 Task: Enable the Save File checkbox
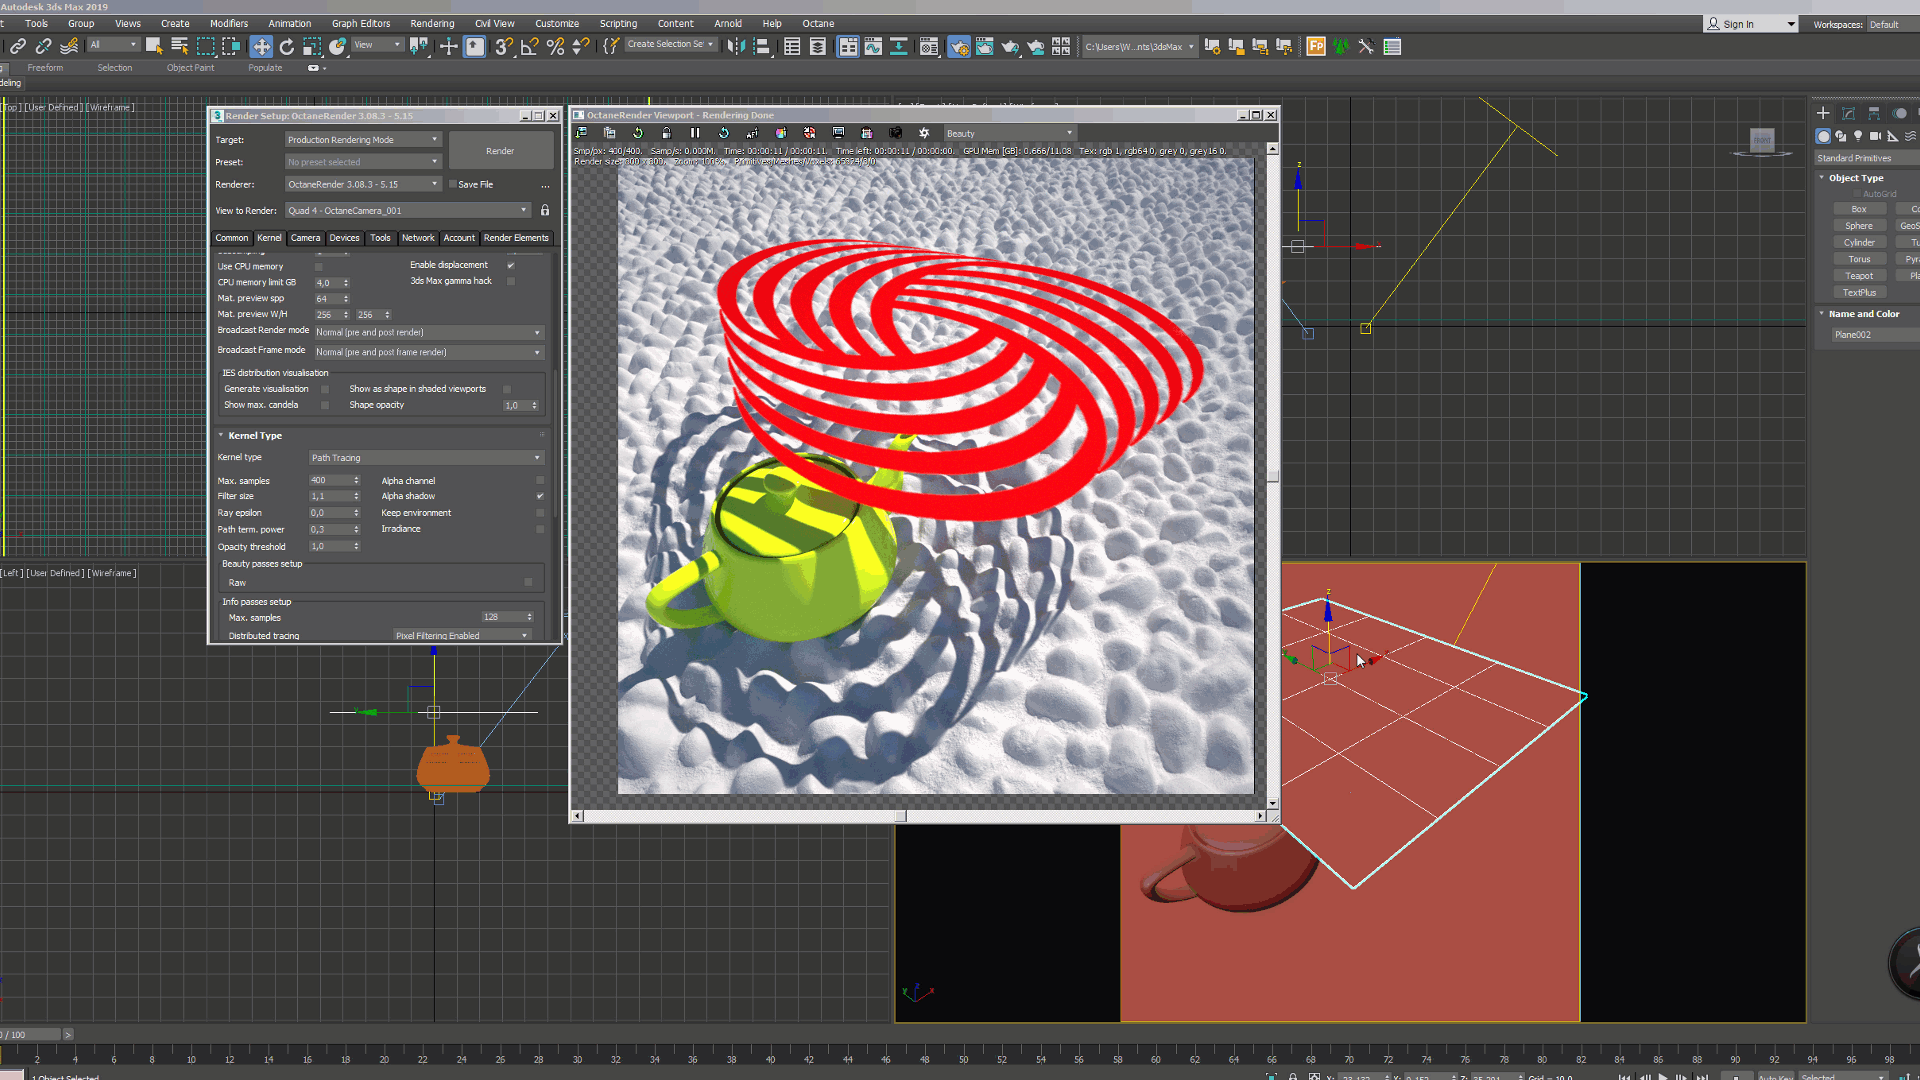click(453, 185)
